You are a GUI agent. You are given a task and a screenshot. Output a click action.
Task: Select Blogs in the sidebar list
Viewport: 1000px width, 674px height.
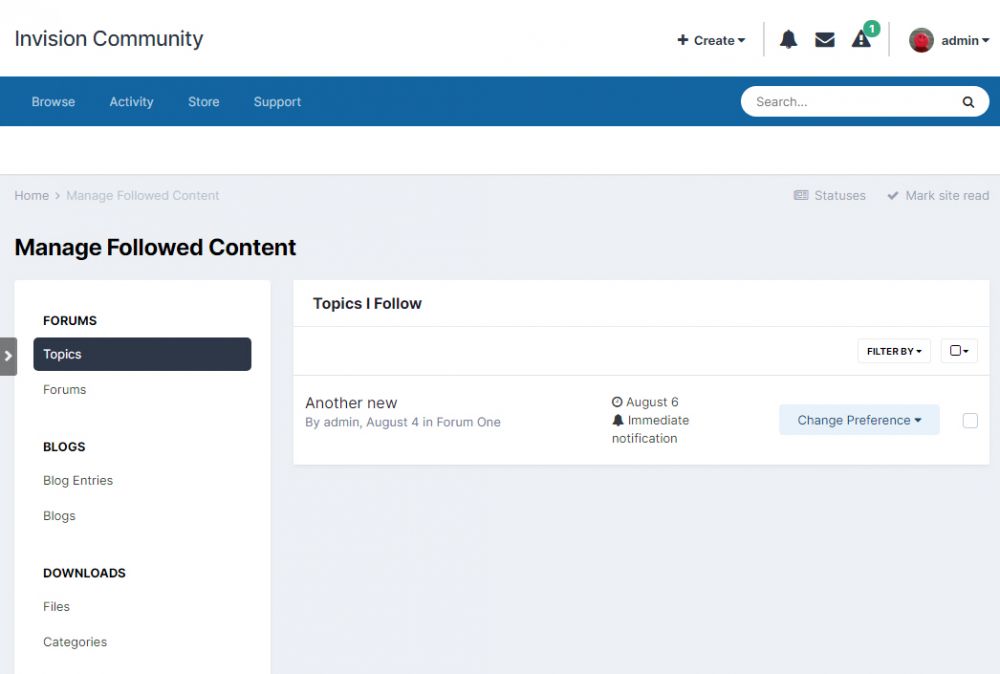(59, 516)
